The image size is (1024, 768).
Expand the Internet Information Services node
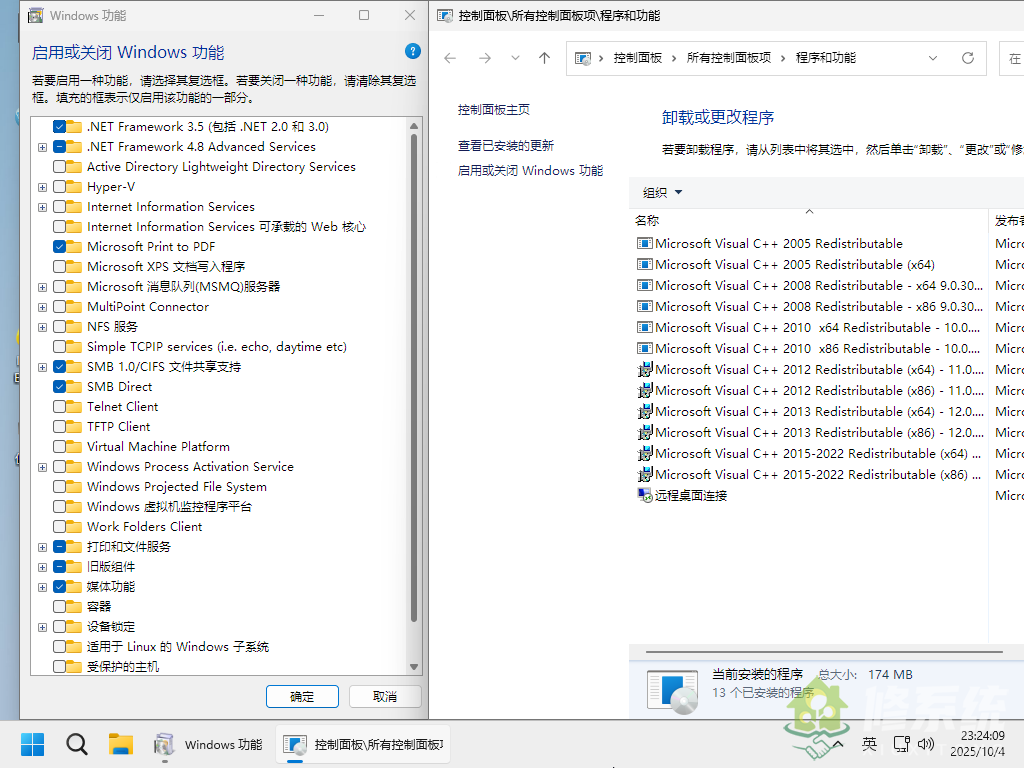pos(42,206)
